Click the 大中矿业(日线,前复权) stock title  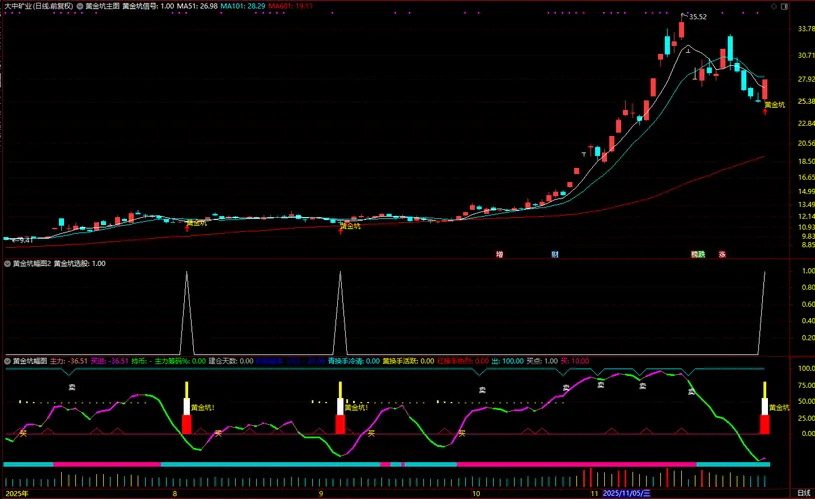coord(38,6)
